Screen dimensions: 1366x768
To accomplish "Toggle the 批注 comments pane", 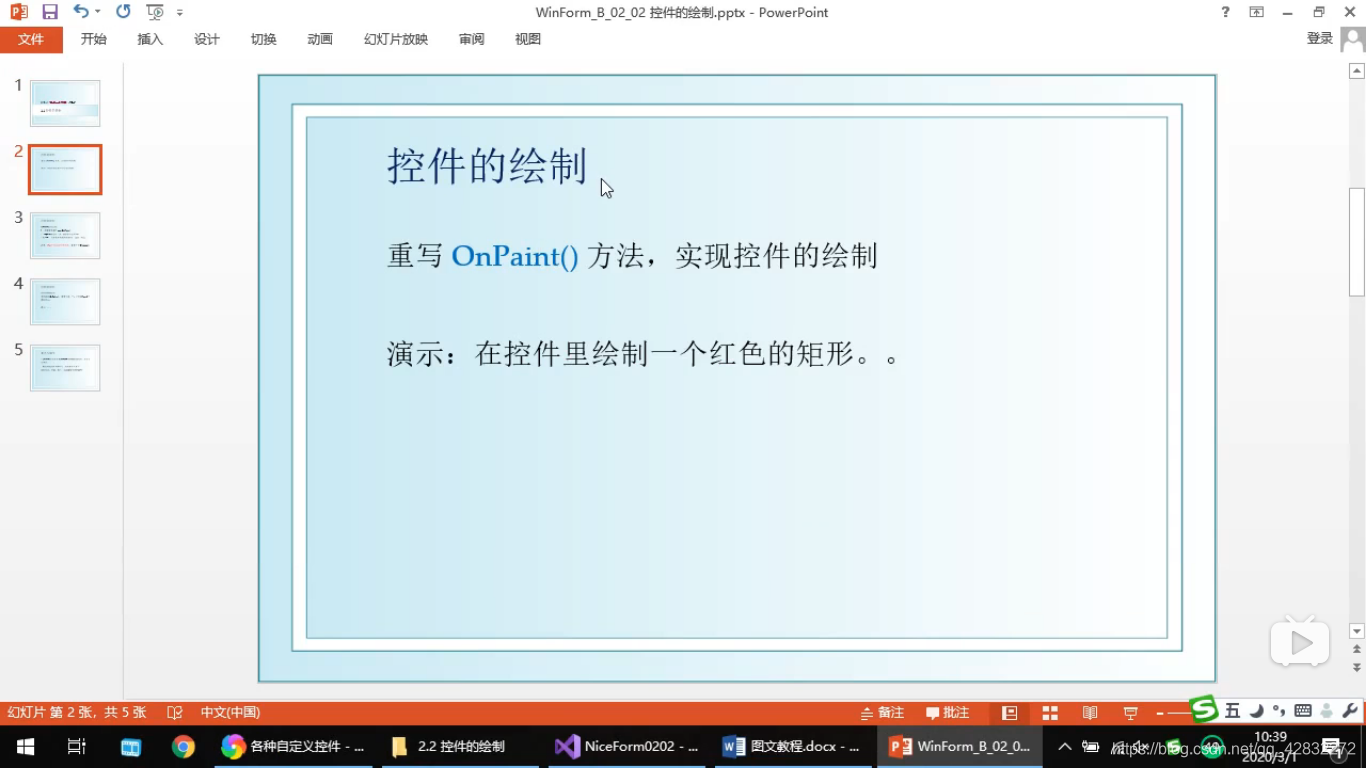I will tap(947, 713).
